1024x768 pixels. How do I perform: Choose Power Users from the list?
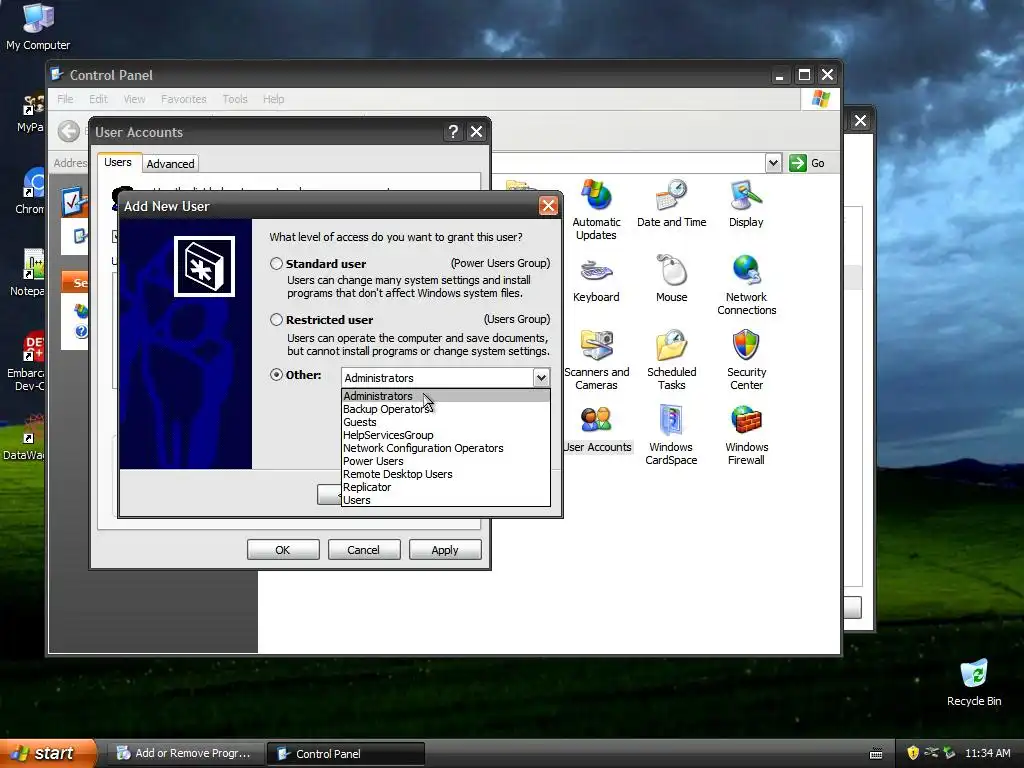[x=445, y=461]
